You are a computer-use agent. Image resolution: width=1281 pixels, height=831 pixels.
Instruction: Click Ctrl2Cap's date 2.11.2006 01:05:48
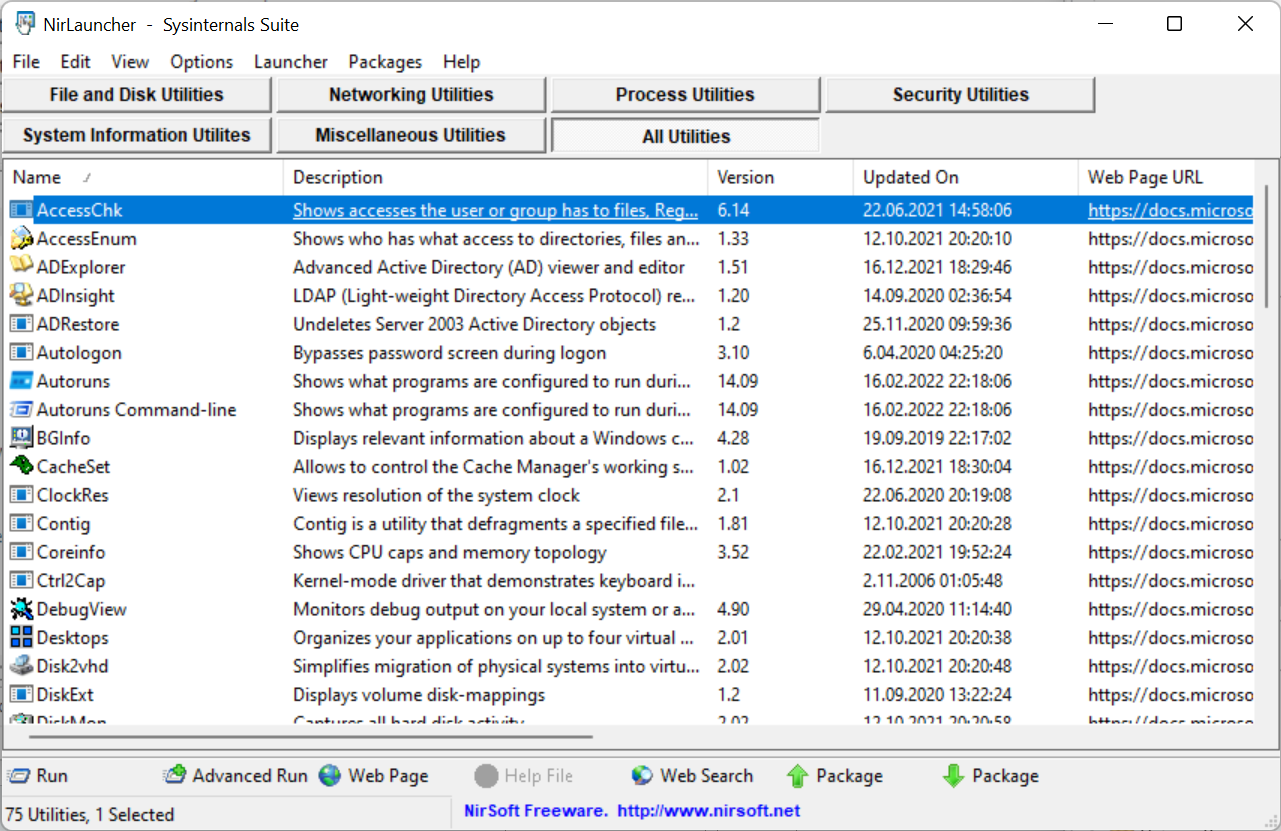(x=933, y=581)
